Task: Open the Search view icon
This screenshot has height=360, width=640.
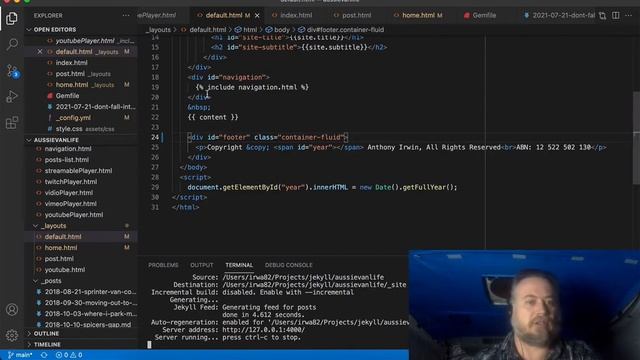Action: 12,44
